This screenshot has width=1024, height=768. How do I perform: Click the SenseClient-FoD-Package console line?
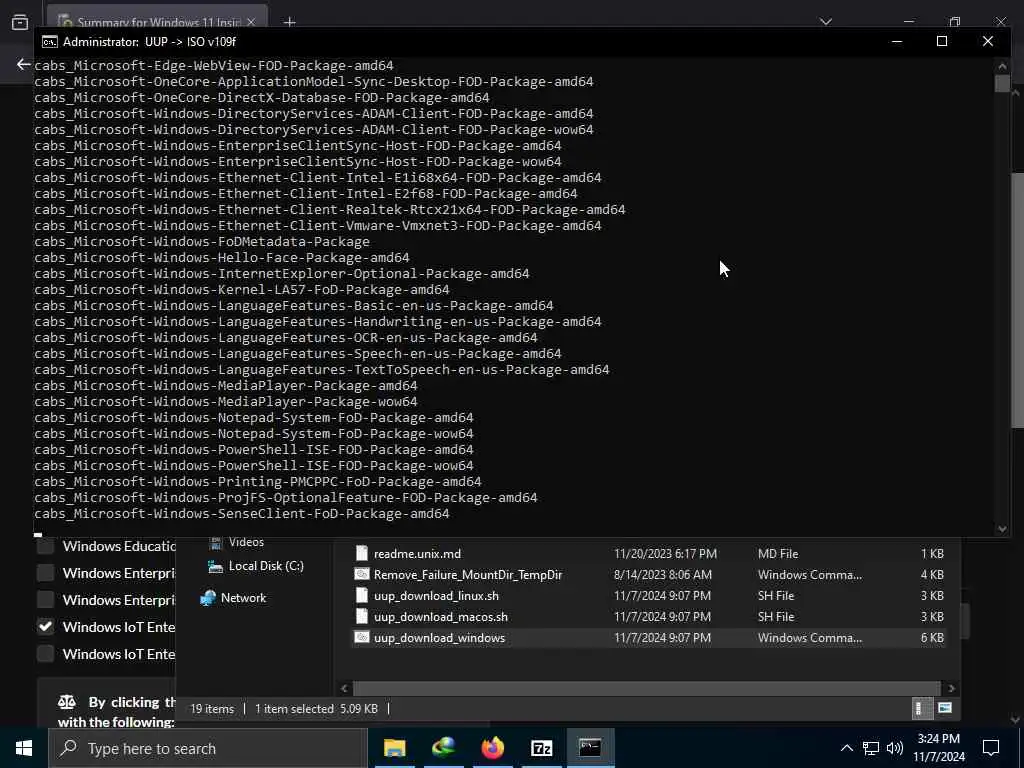[x=242, y=514]
